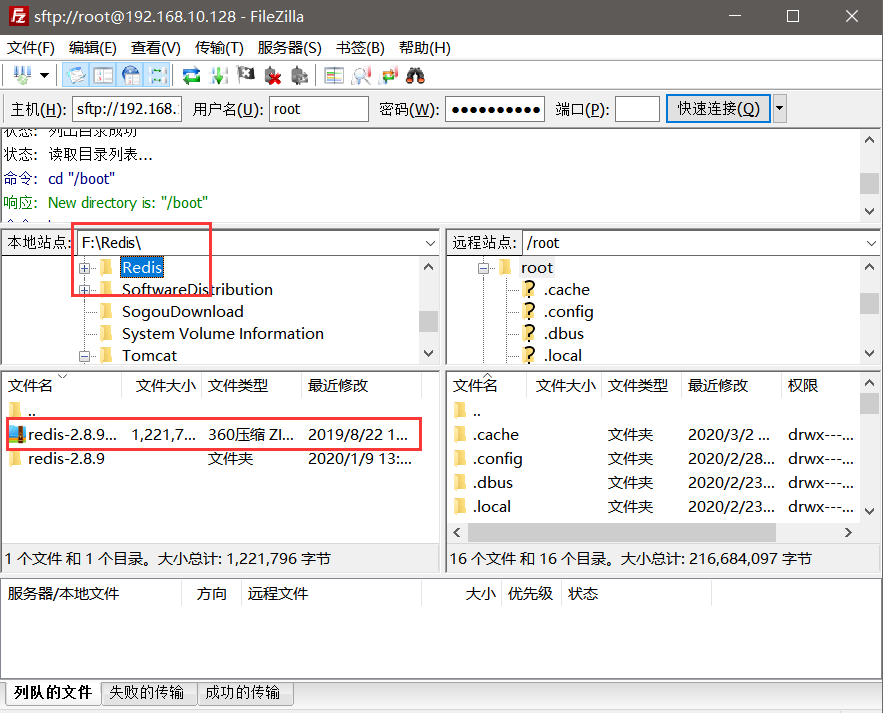Click the folder icon of remote root
The width and height of the screenshot is (883, 713).
pos(505,268)
